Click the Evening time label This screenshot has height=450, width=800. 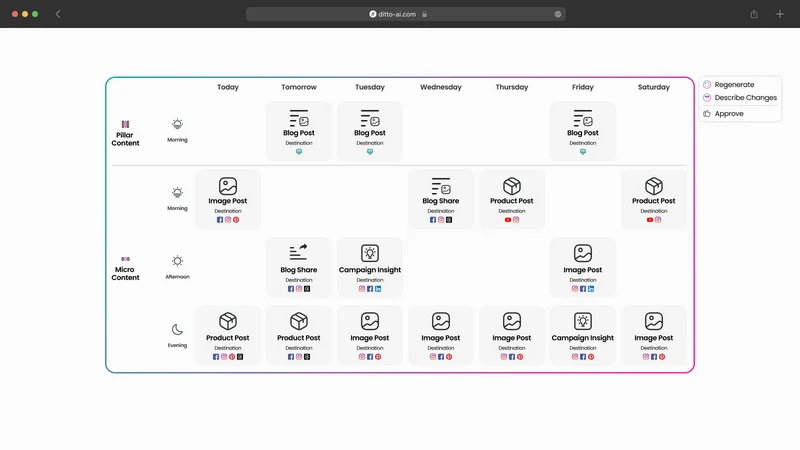click(x=177, y=345)
